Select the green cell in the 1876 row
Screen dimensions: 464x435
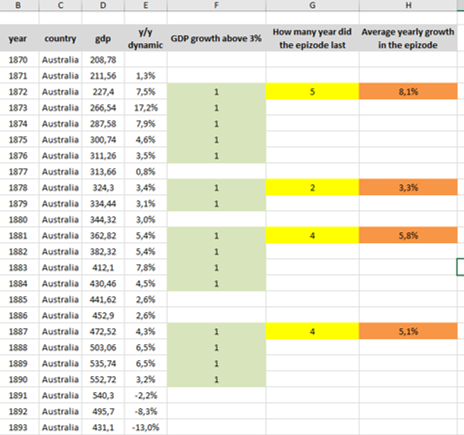coord(216,156)
